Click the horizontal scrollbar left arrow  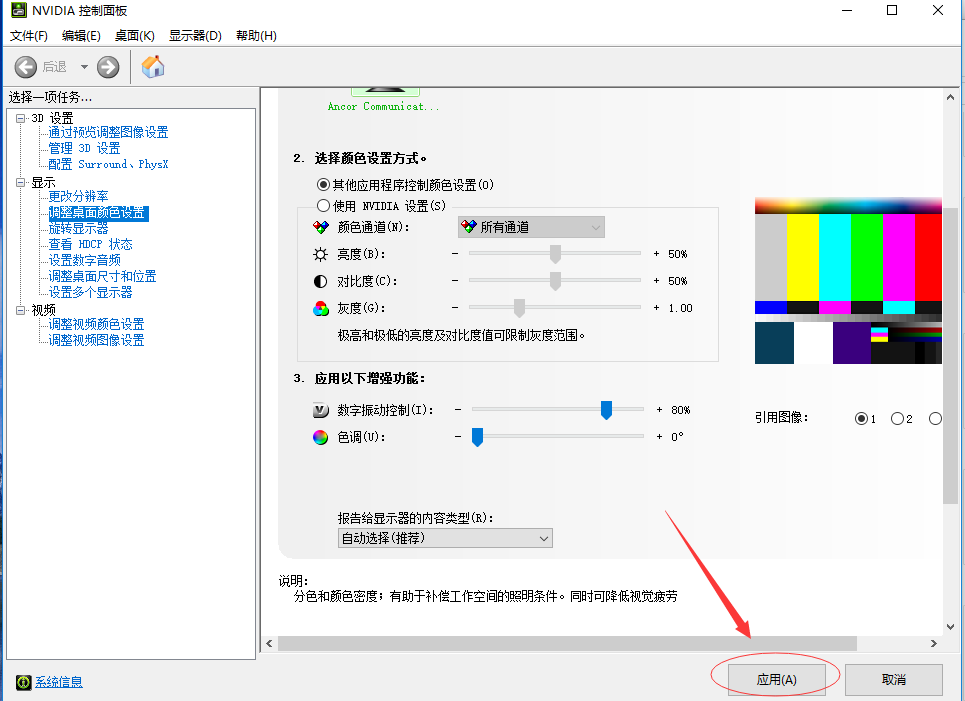(269, 643)
